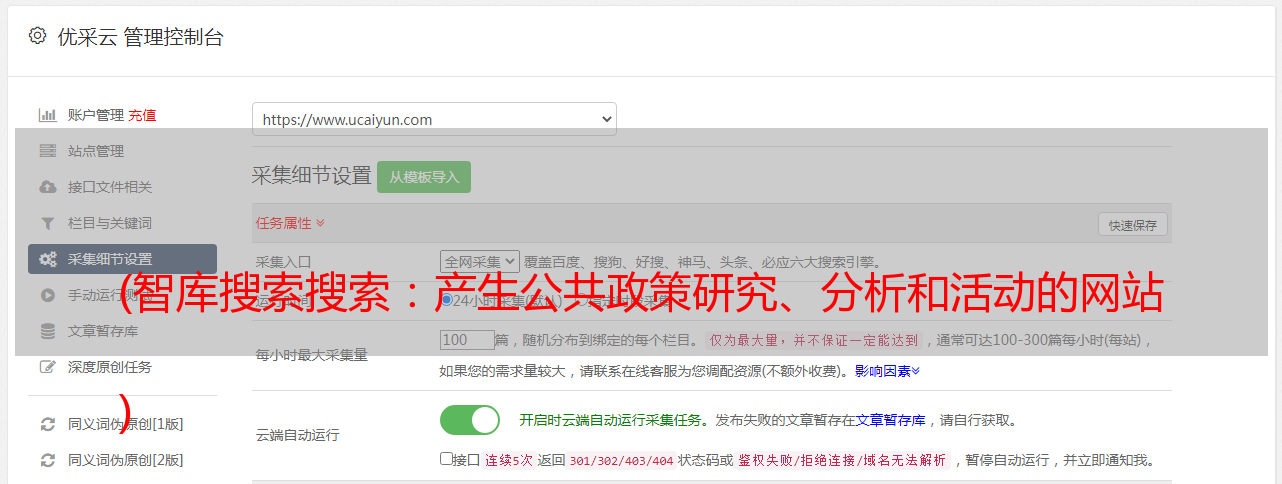Click the 连续5次 highlighted text
Image resolution: width=1282 pixels, height=484 pixels.
click(x=509, y=460)
